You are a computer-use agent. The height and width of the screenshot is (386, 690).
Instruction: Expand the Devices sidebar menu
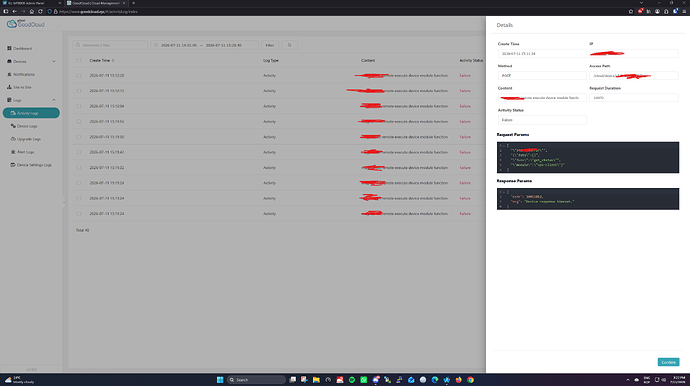click(x=31, y=61)
